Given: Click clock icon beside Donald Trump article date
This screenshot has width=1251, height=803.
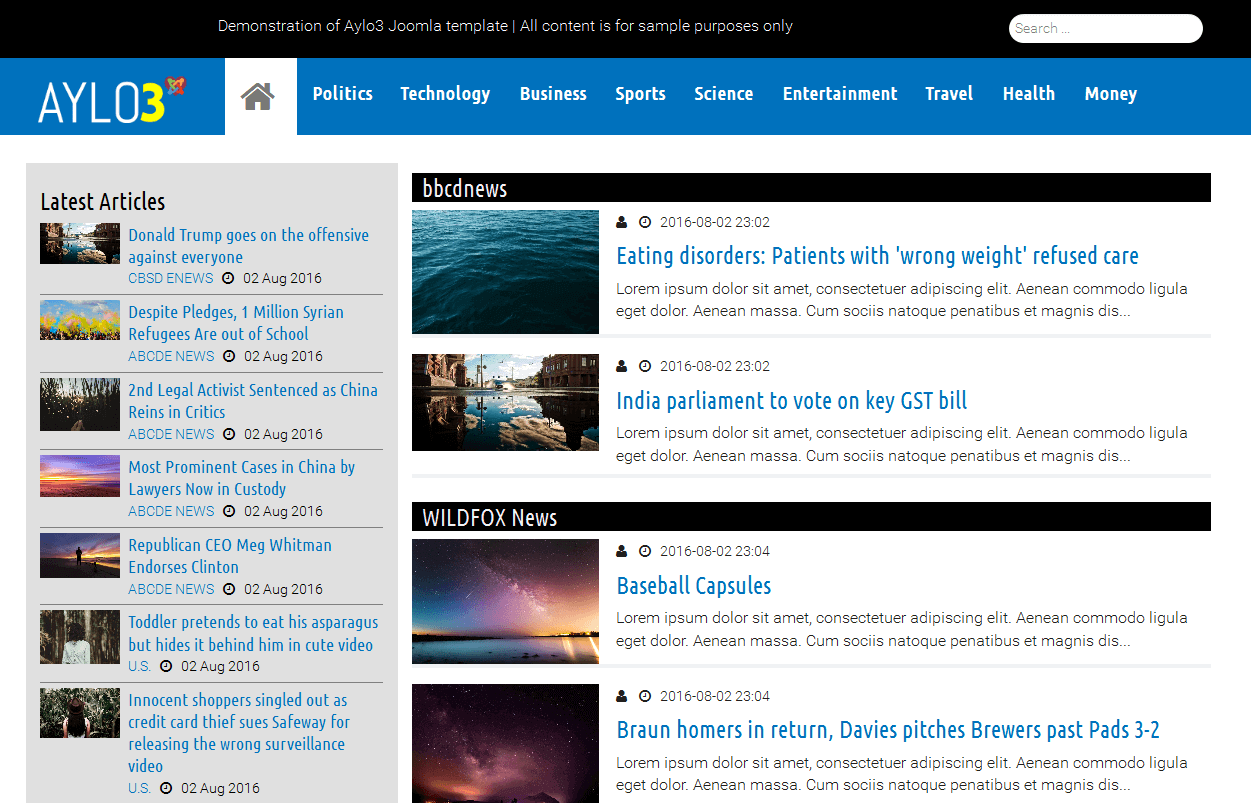Looking at the screenshot, I should pyautogui.click(x=228, y=278).
